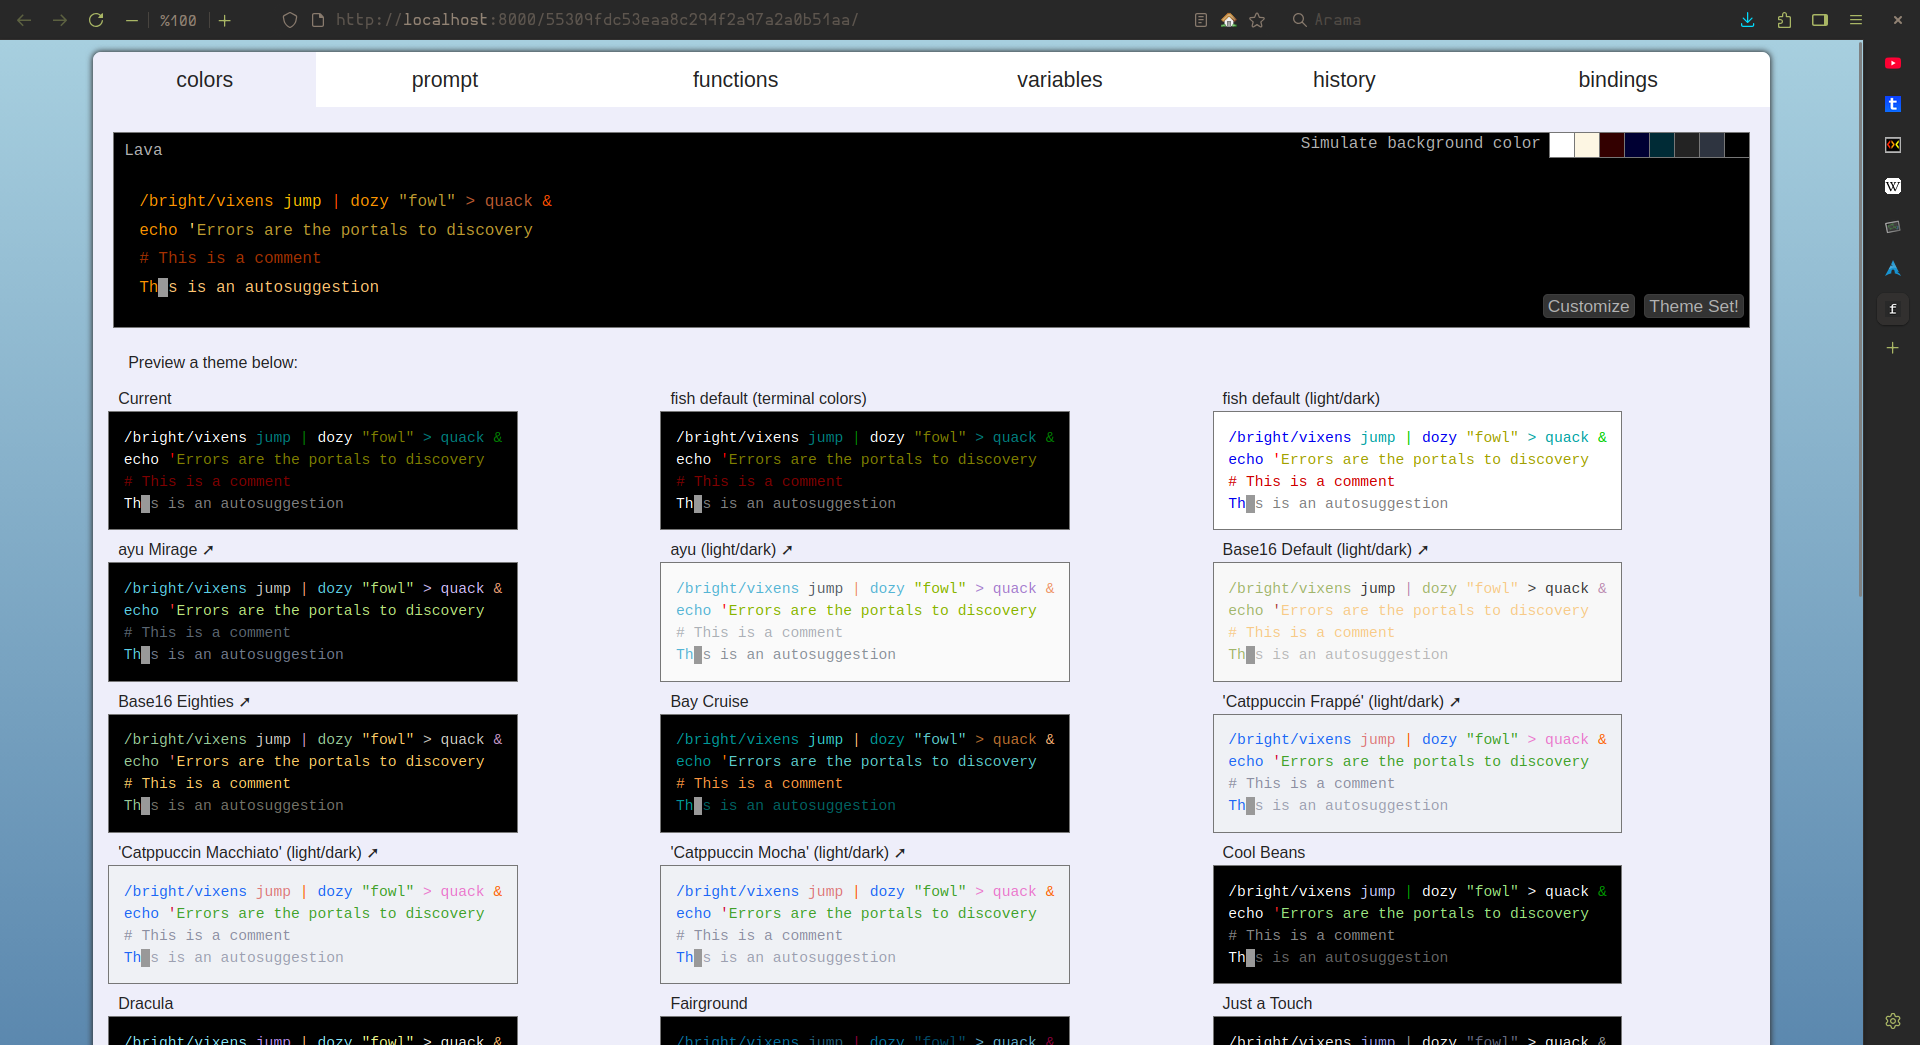The height and width of the screenshot is (1045, 1920).
Task: Switch to the history tab
Action: 1344,80
